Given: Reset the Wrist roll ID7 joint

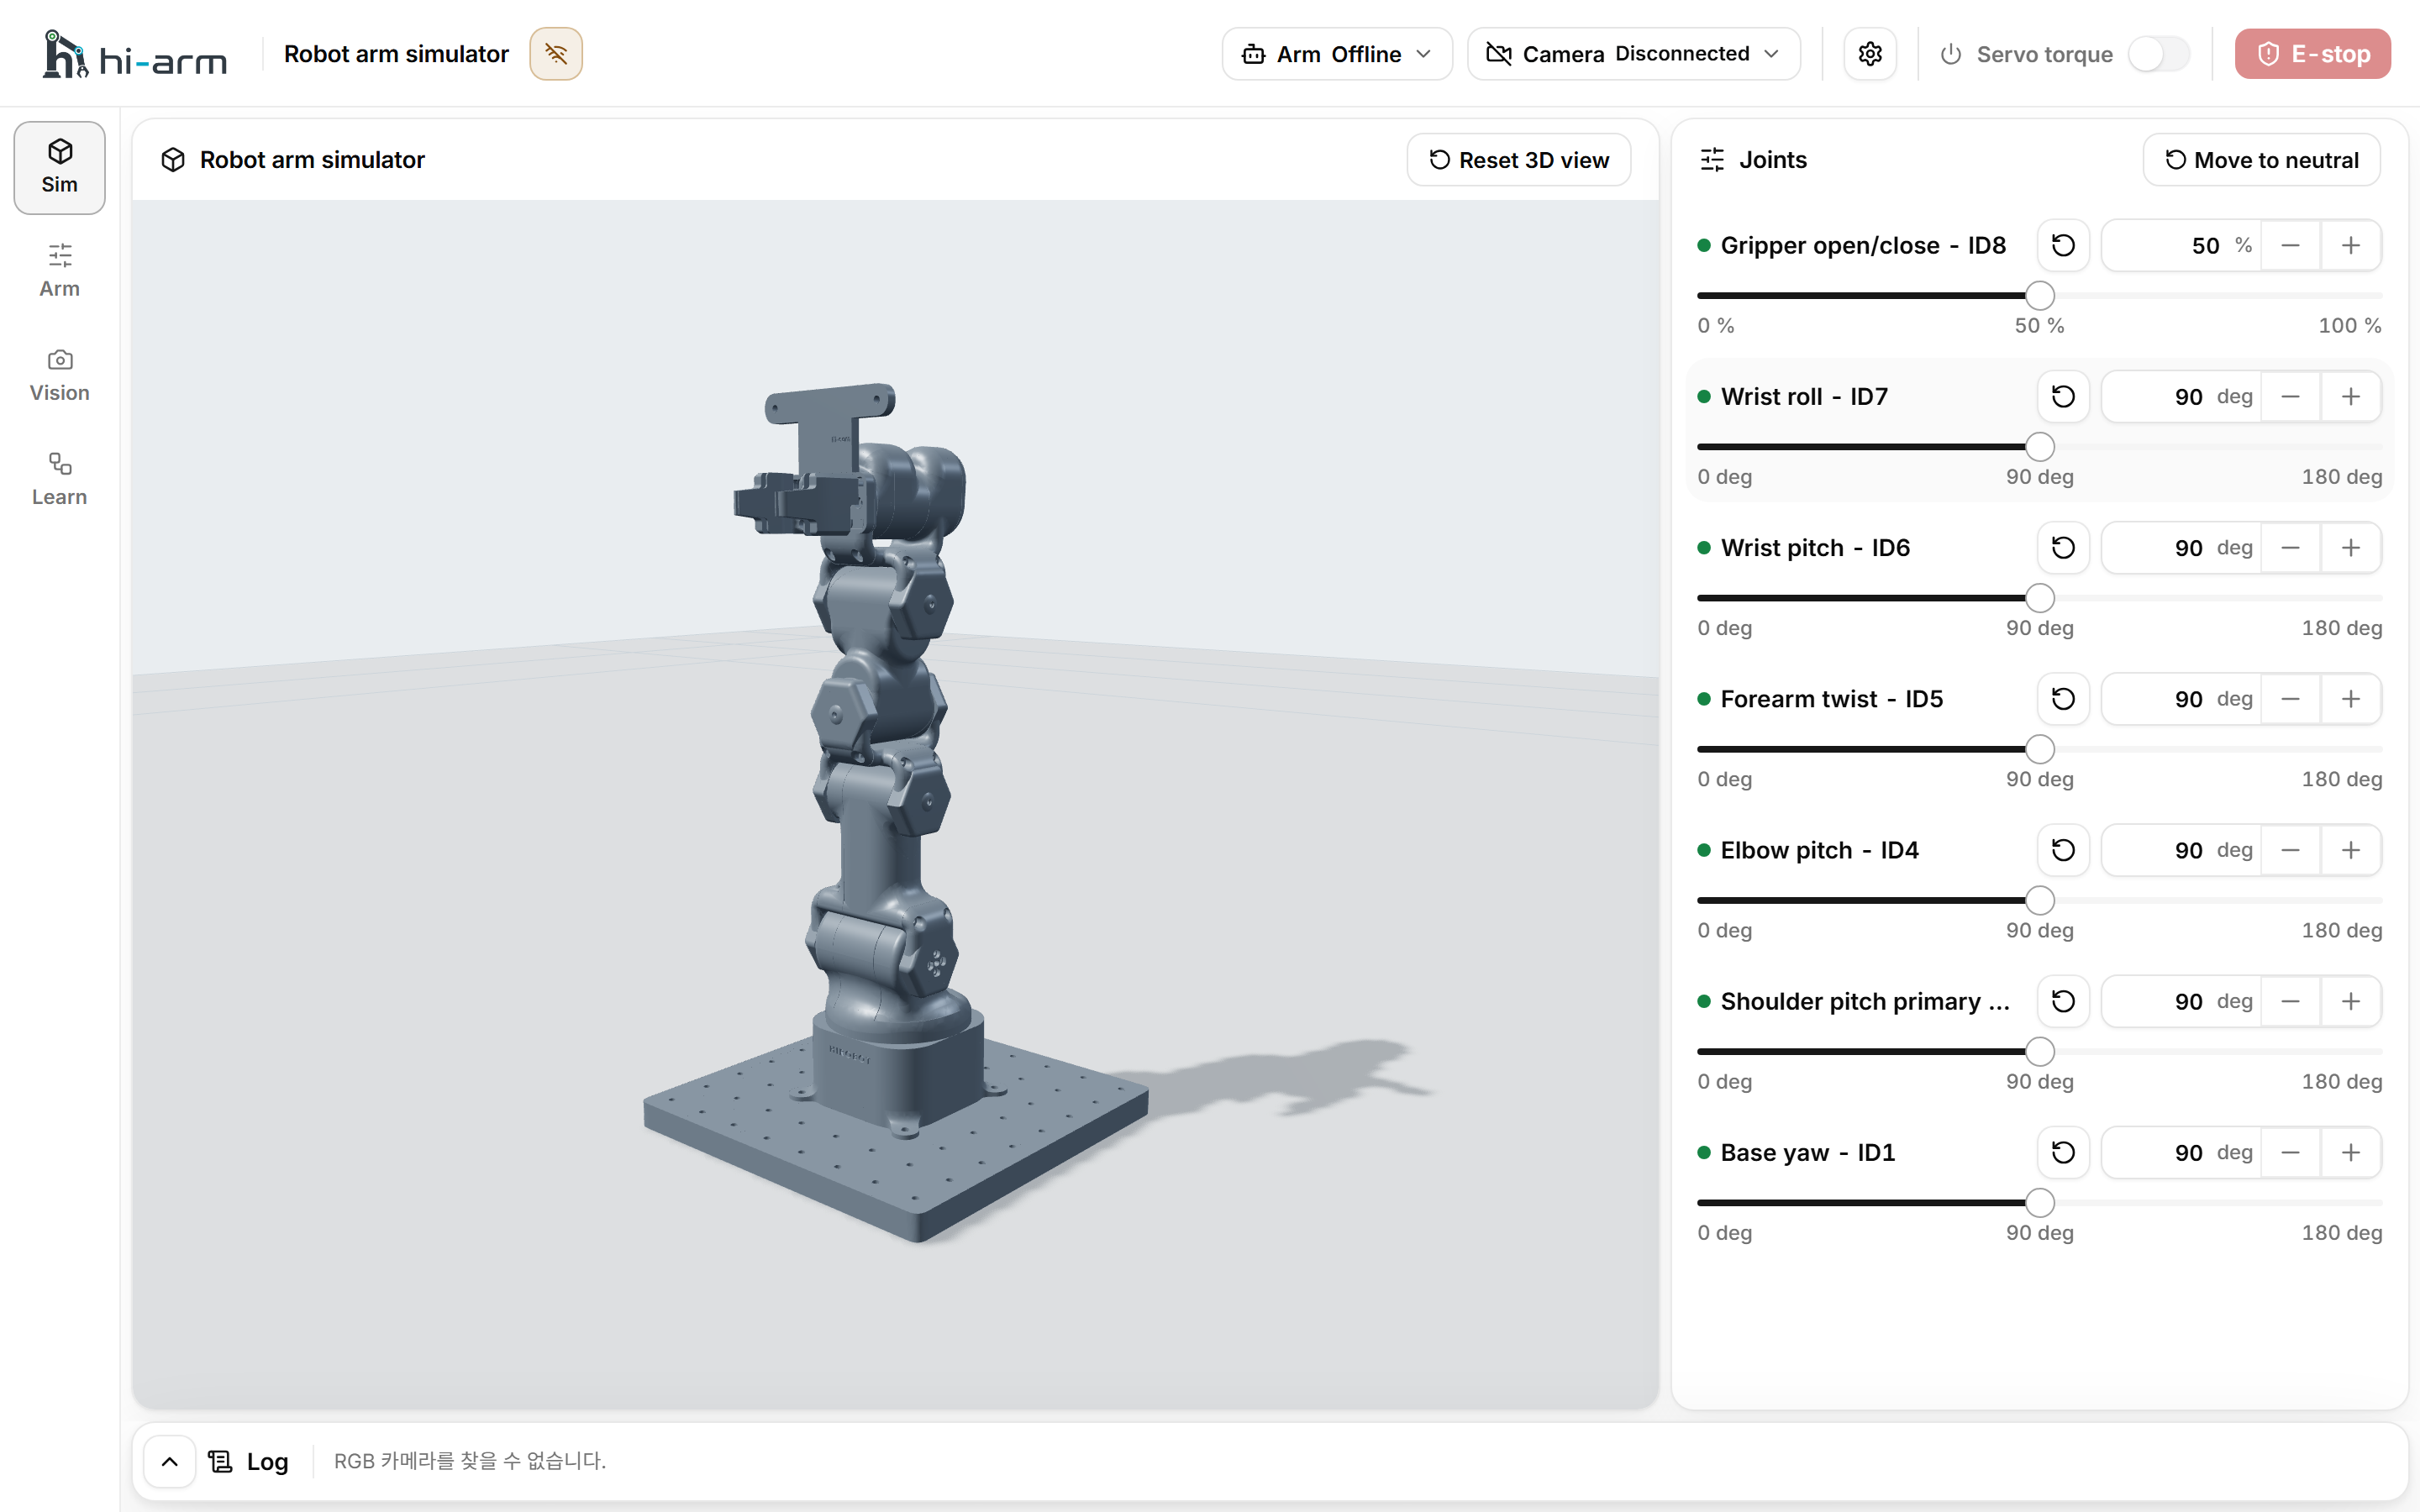Looking at the screenshot, I should click(2063, 397).
